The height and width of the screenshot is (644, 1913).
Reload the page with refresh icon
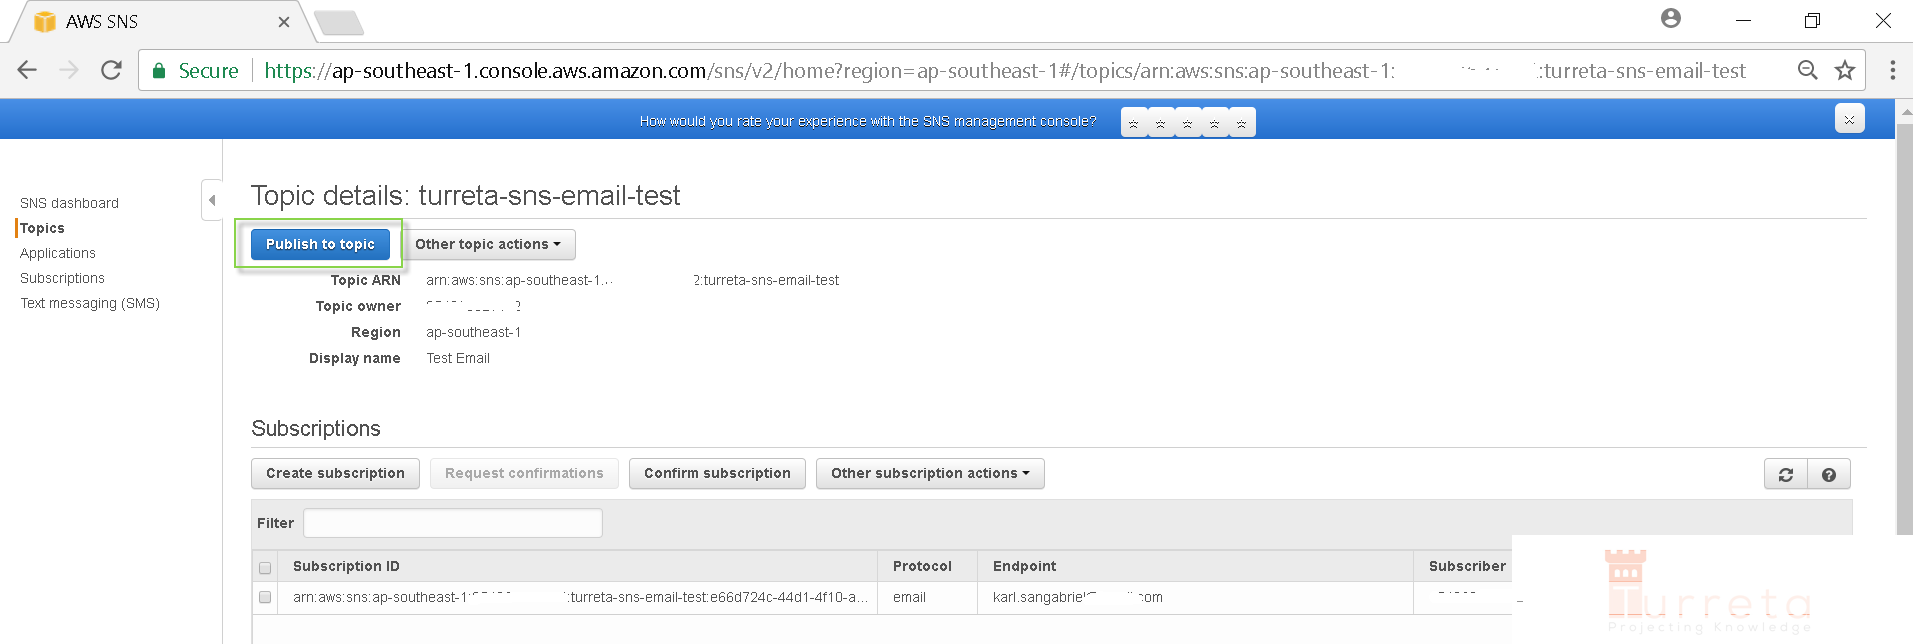[111, 70]
